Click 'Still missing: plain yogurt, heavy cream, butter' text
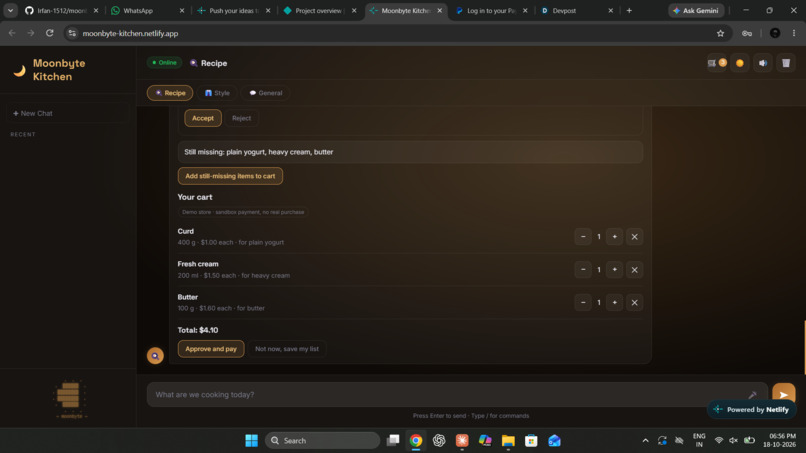 259,152
